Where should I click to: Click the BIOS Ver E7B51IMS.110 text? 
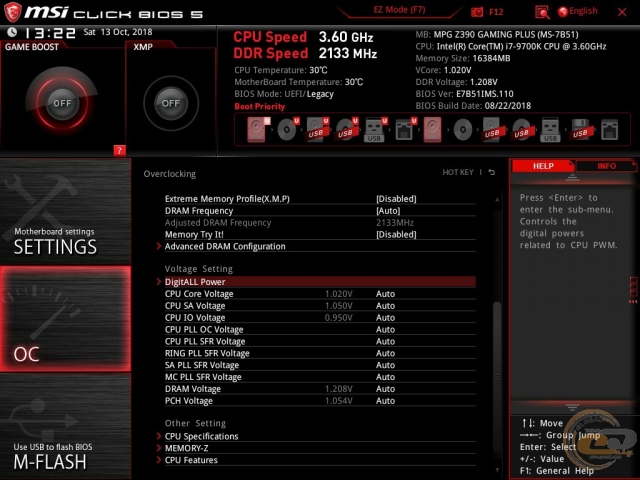(x=464, y=93)
